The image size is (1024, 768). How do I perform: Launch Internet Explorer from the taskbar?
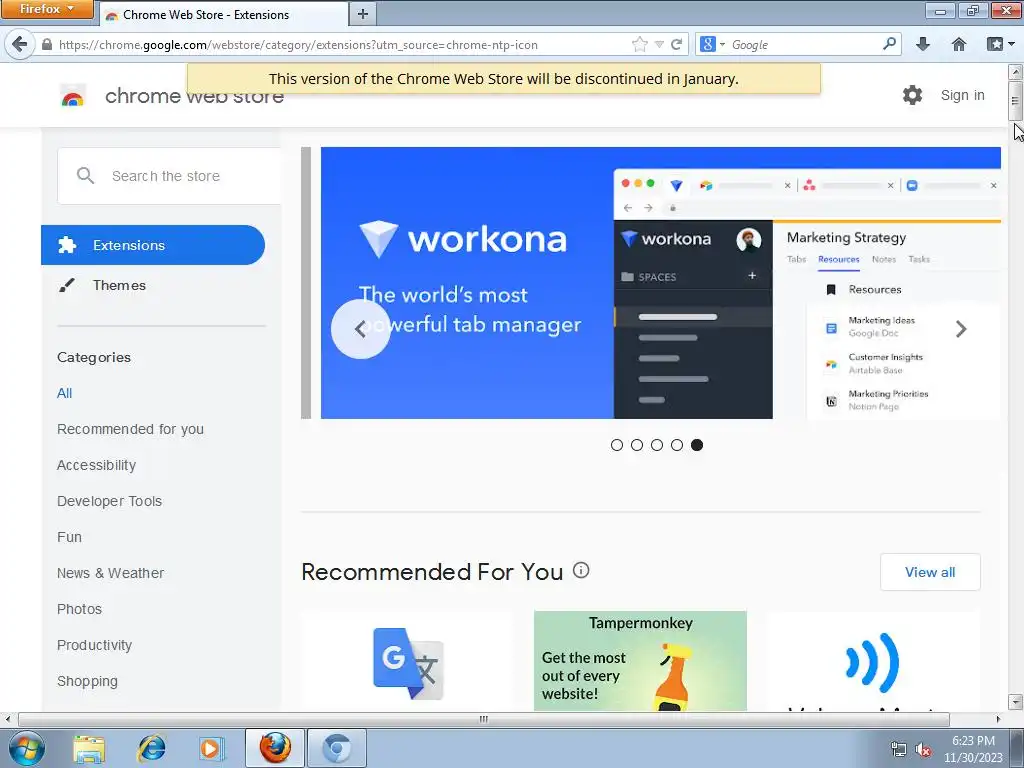click(x=151, y=748)
